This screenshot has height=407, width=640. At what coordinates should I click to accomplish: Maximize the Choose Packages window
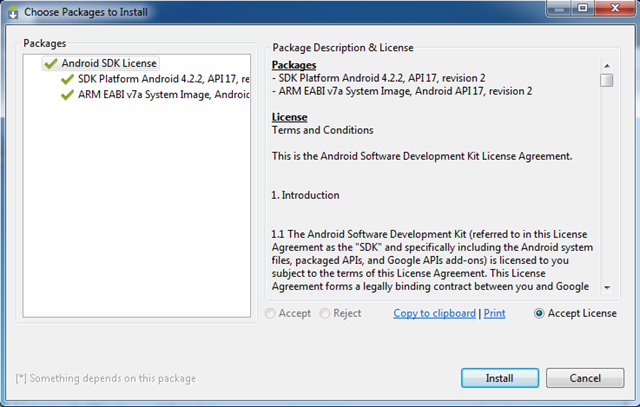(582, 8)
